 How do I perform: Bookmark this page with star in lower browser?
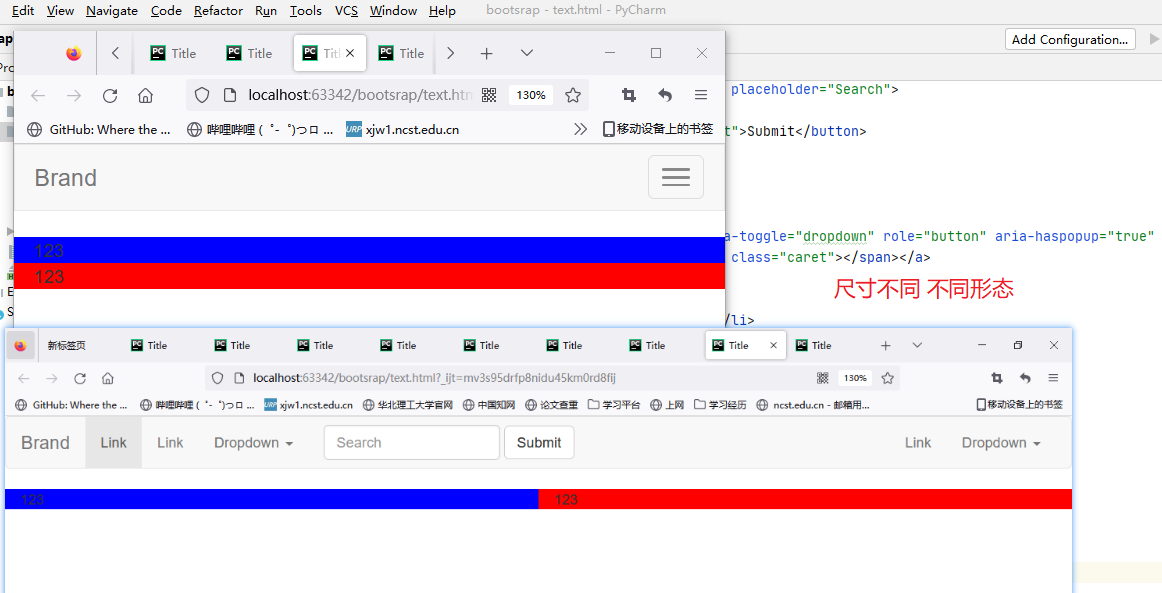tap(888, 378)
